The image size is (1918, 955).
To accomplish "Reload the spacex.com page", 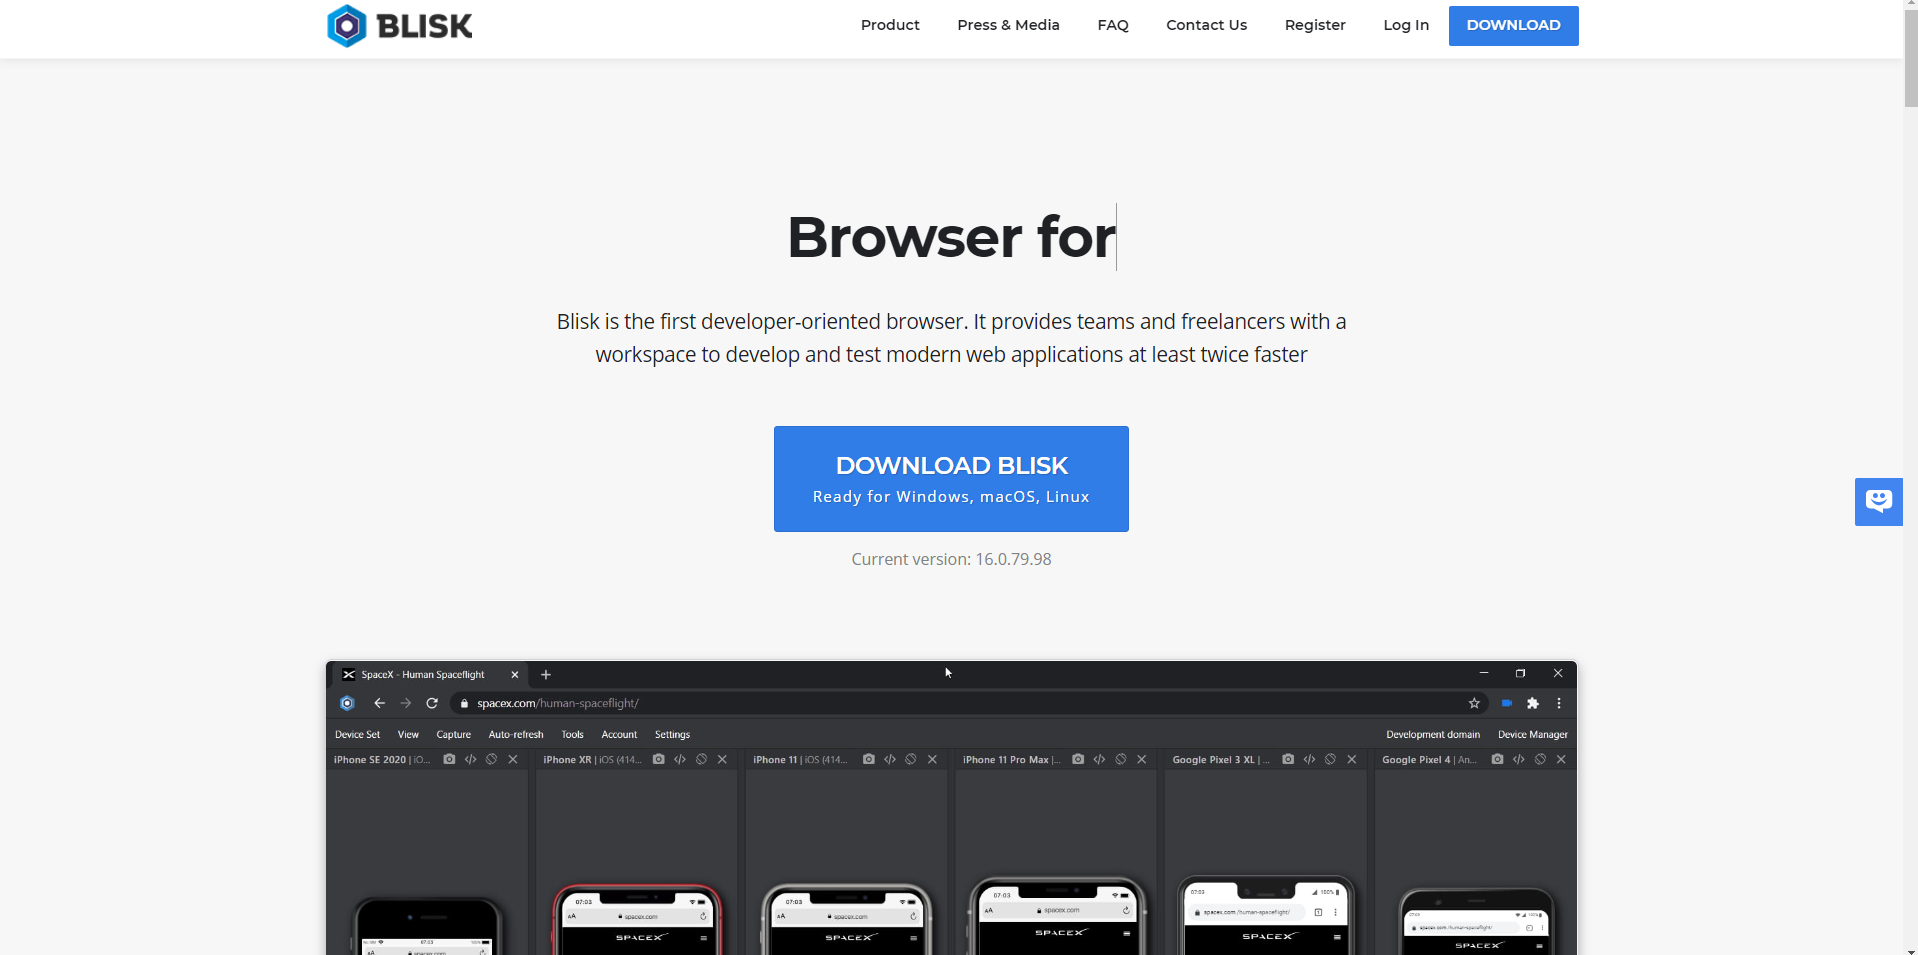I will pos(432,703).
